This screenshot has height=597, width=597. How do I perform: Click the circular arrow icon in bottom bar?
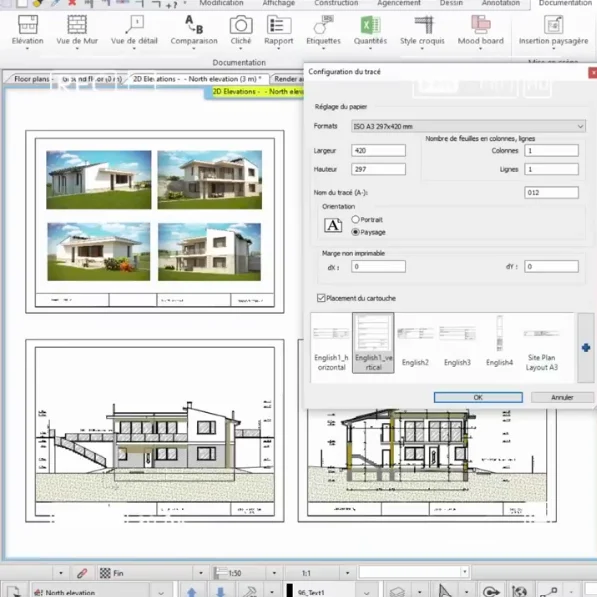click(x=491, y=592)
